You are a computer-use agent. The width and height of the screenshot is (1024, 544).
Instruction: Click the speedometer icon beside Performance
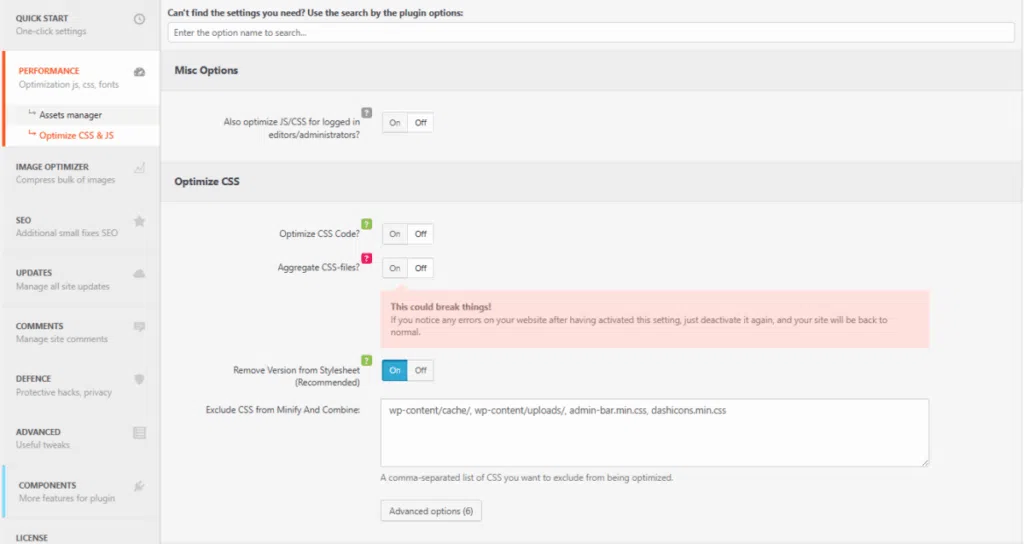[x=139, y=72]
